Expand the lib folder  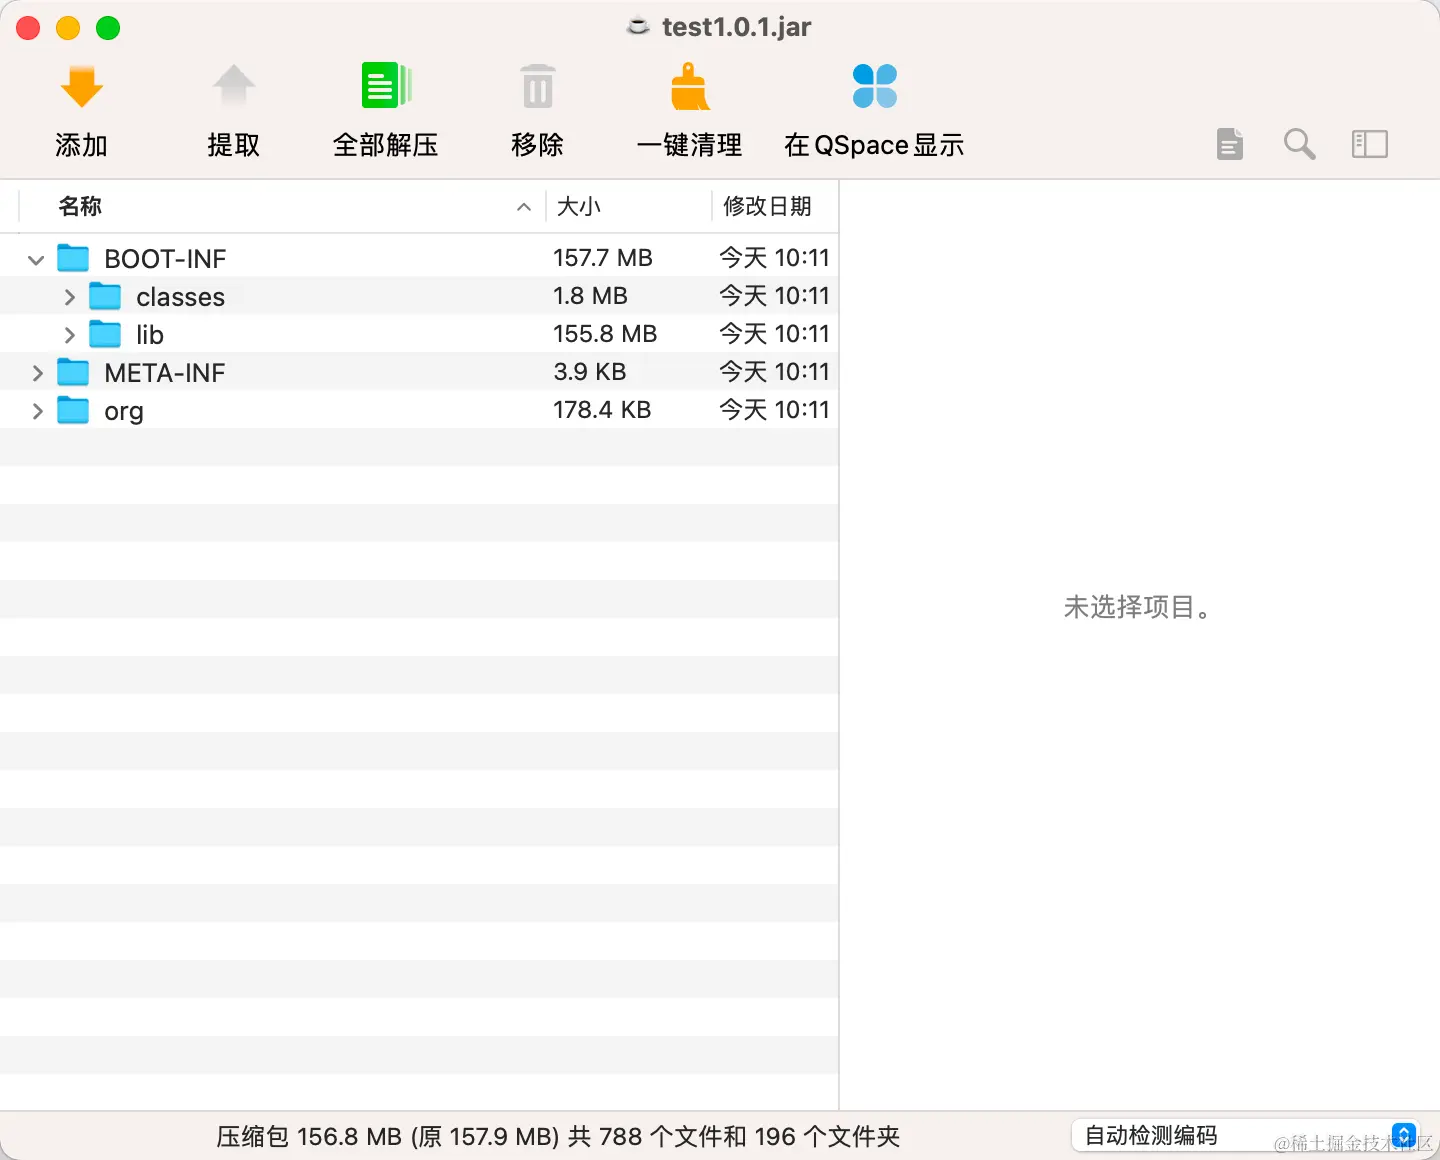pyautogui.click(x=69, y=335)
